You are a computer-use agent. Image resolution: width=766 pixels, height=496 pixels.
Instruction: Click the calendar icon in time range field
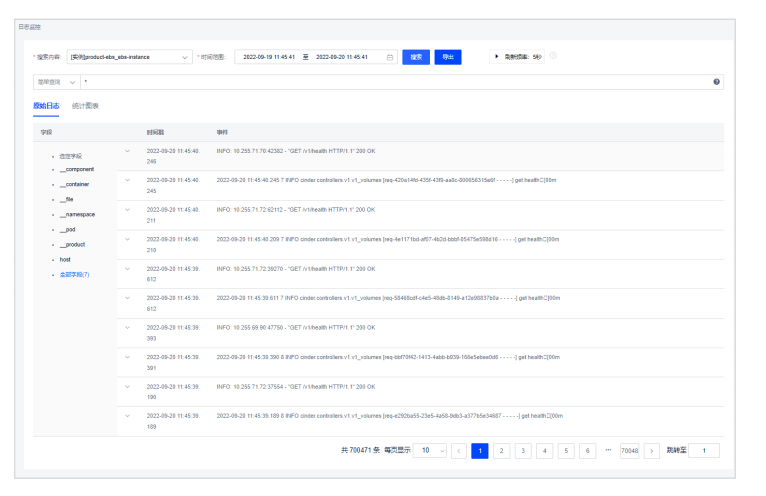390,57
